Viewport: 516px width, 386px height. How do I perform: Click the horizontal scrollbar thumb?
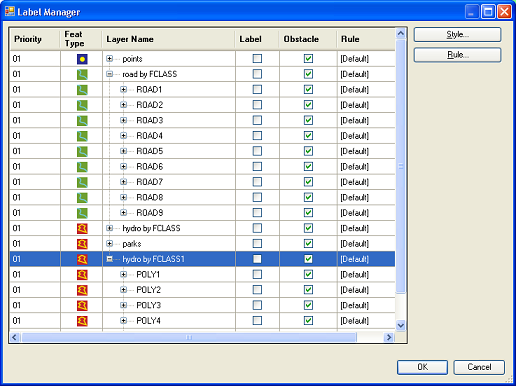coord(189,337)
